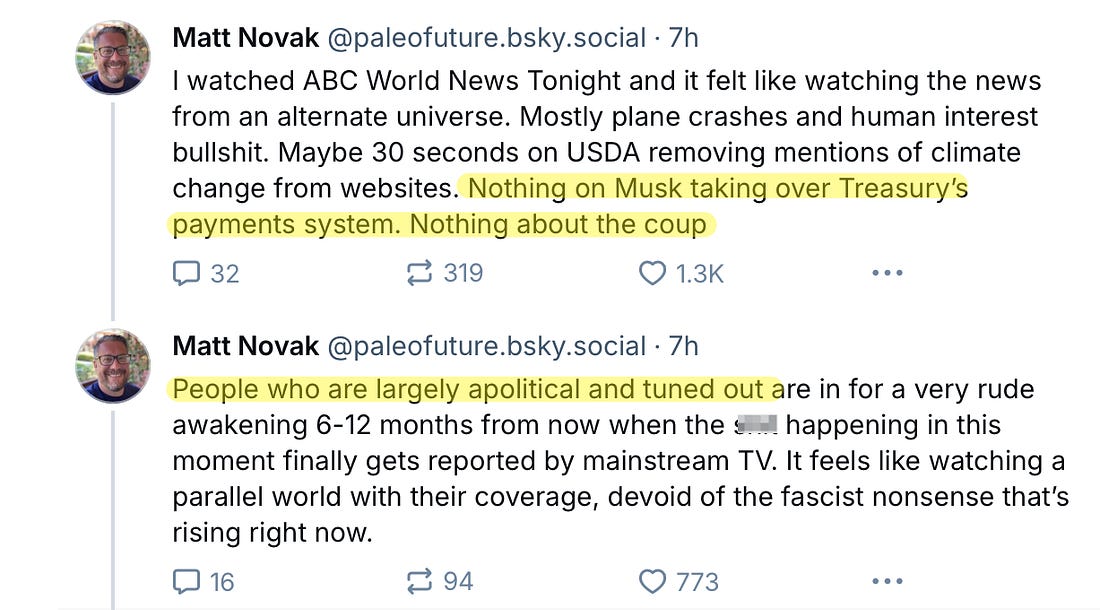The image size is (1100, 610).
Task: Click Matt Novak avatar on first post
Action: tap(114, 57)
